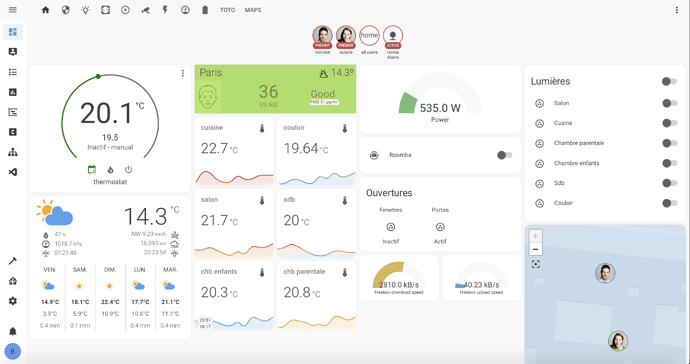Select thermostat heat flame mode icon

click(x=110, y=169)
